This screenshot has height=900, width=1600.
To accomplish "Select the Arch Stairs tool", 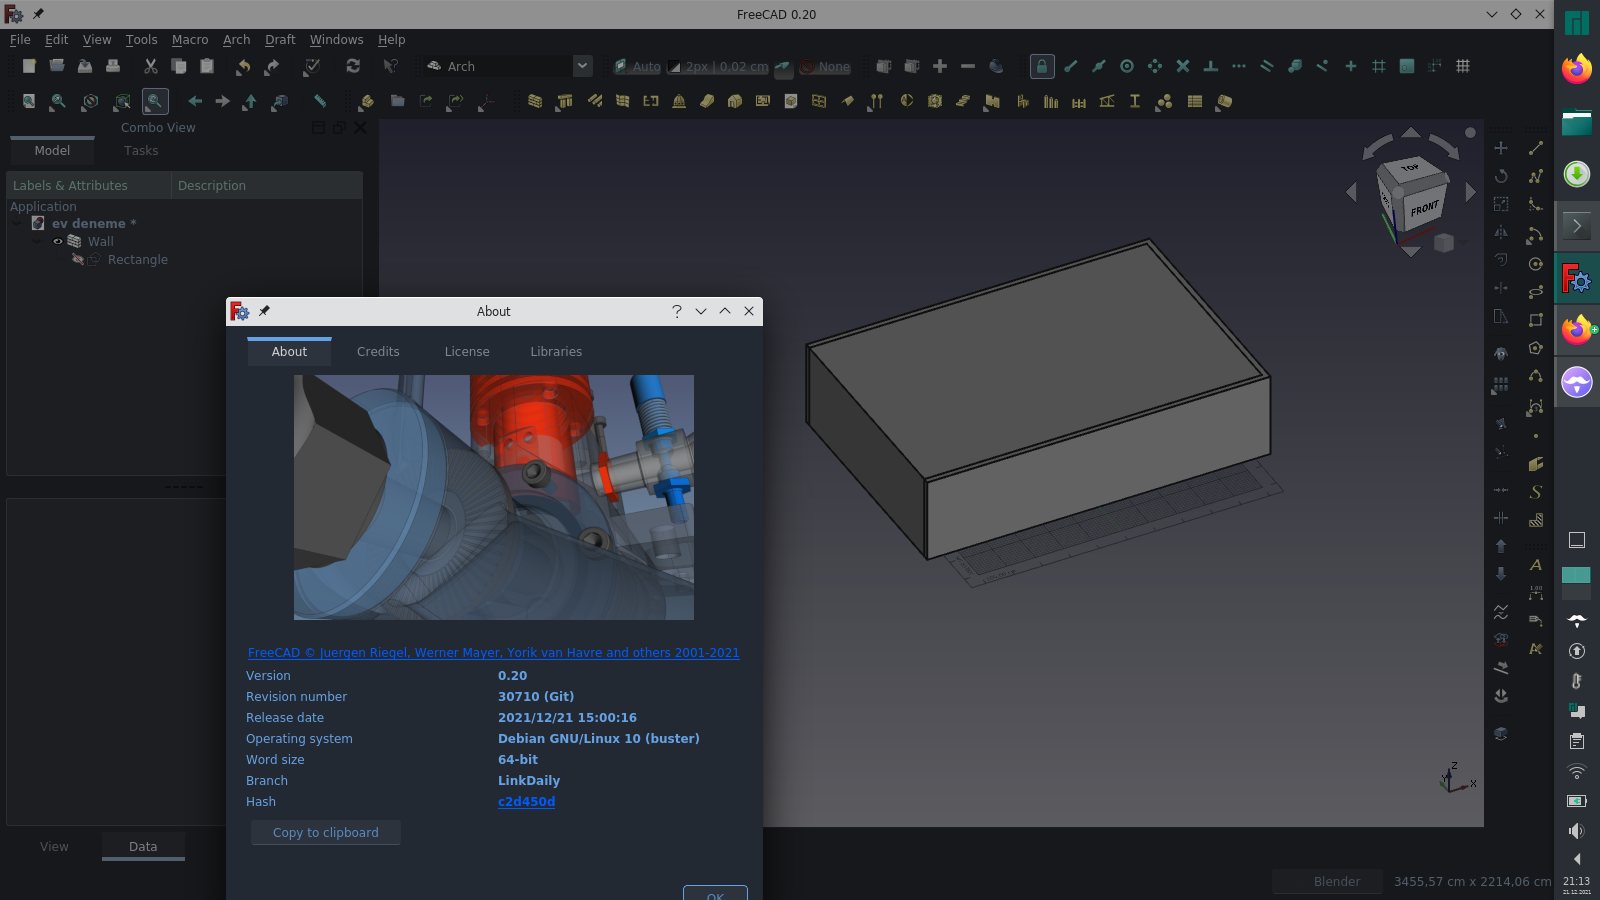I will coord(963,101).
